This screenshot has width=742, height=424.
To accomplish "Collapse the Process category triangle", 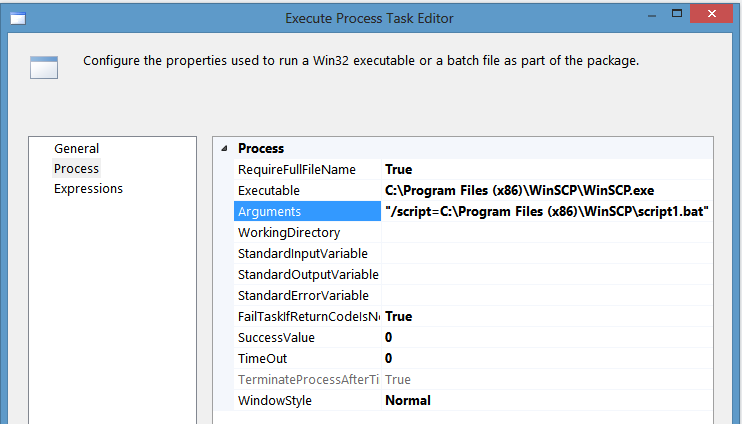I will 224,149.
